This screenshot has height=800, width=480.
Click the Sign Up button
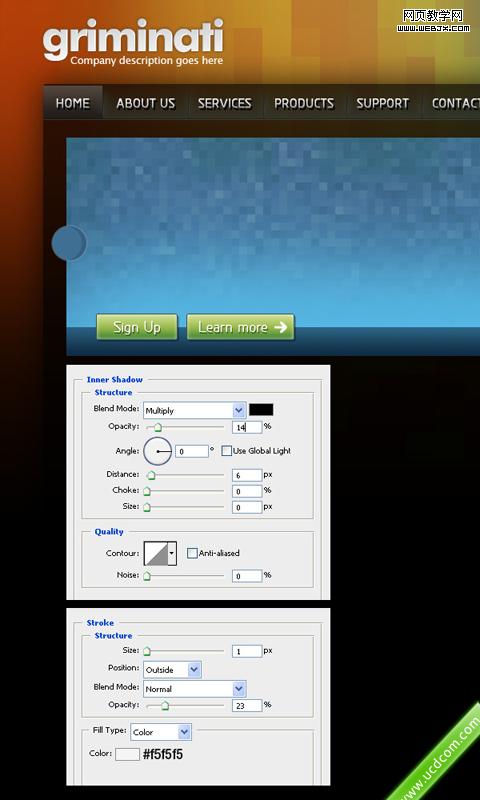(x=137, y=327)
